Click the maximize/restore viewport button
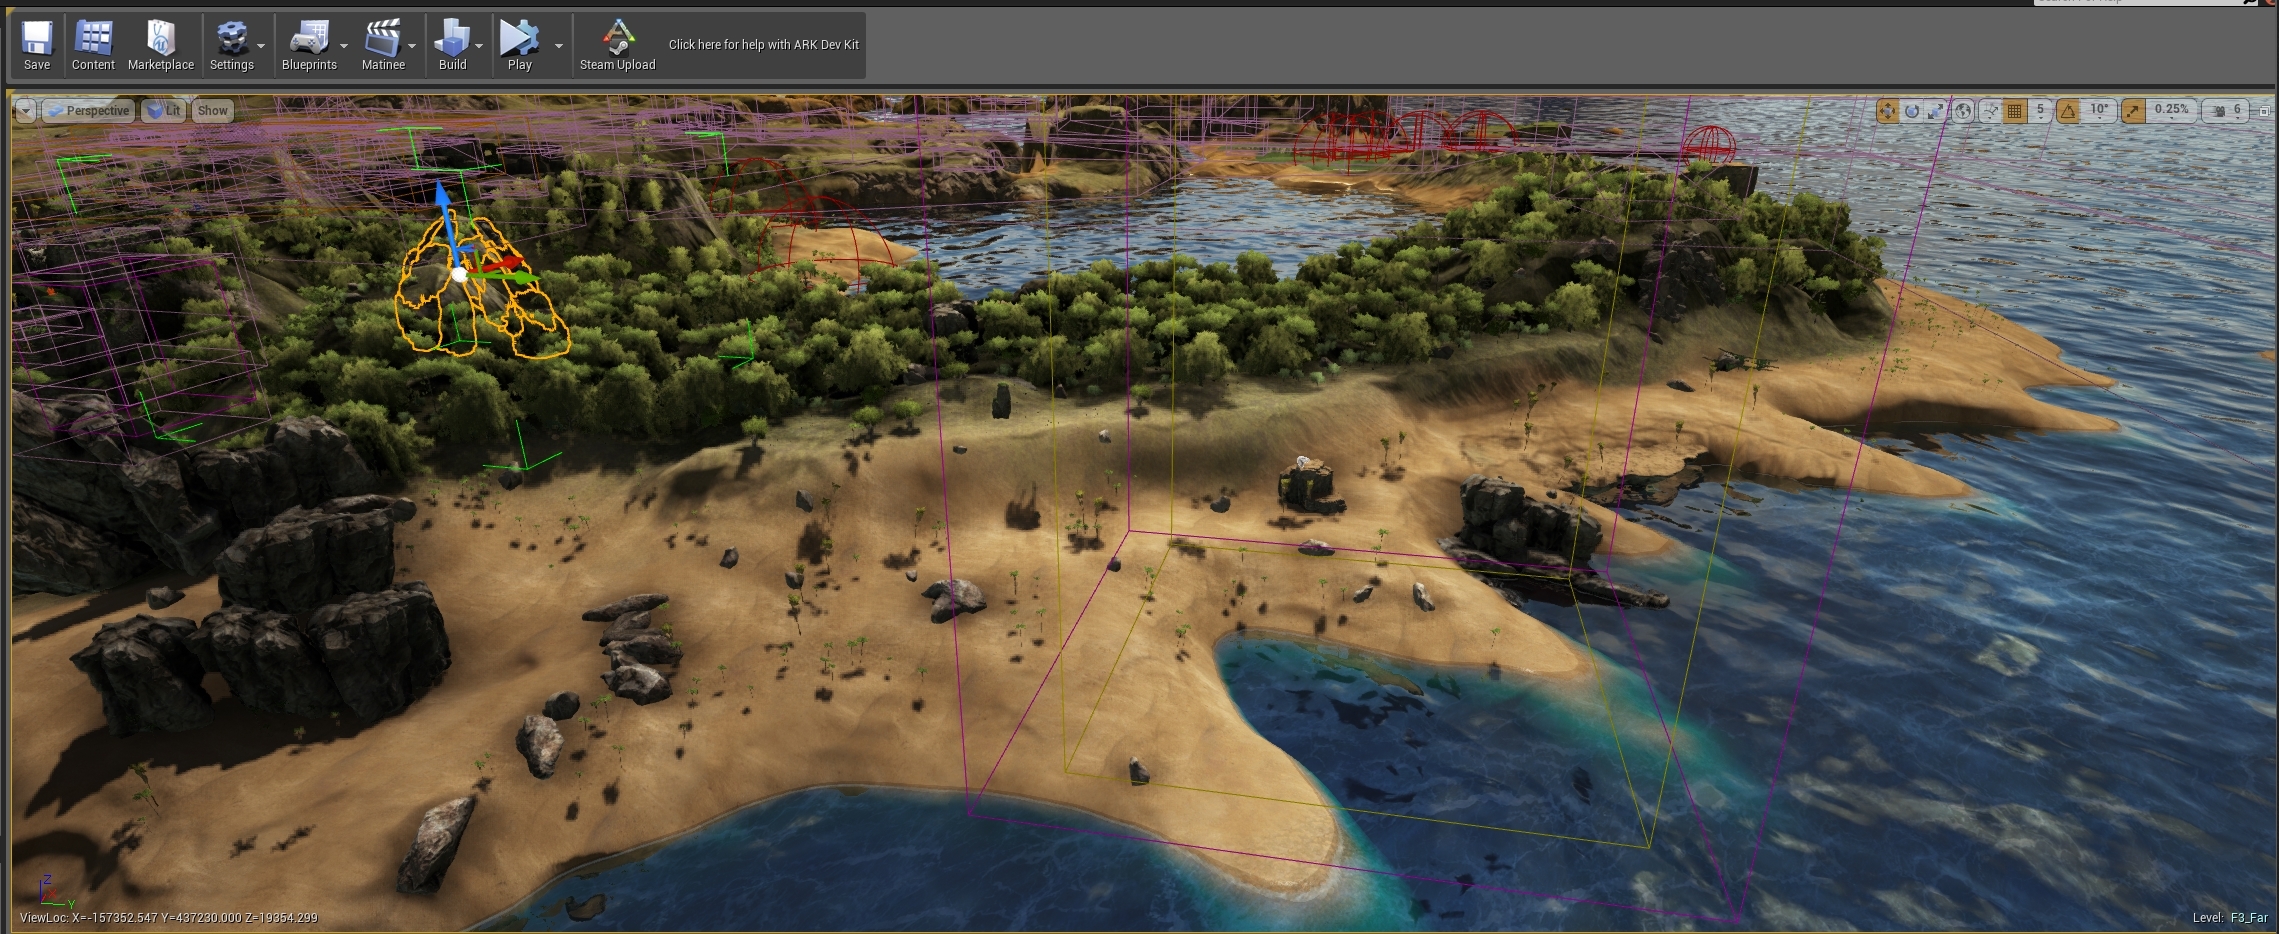 [x=2264, y=111]
